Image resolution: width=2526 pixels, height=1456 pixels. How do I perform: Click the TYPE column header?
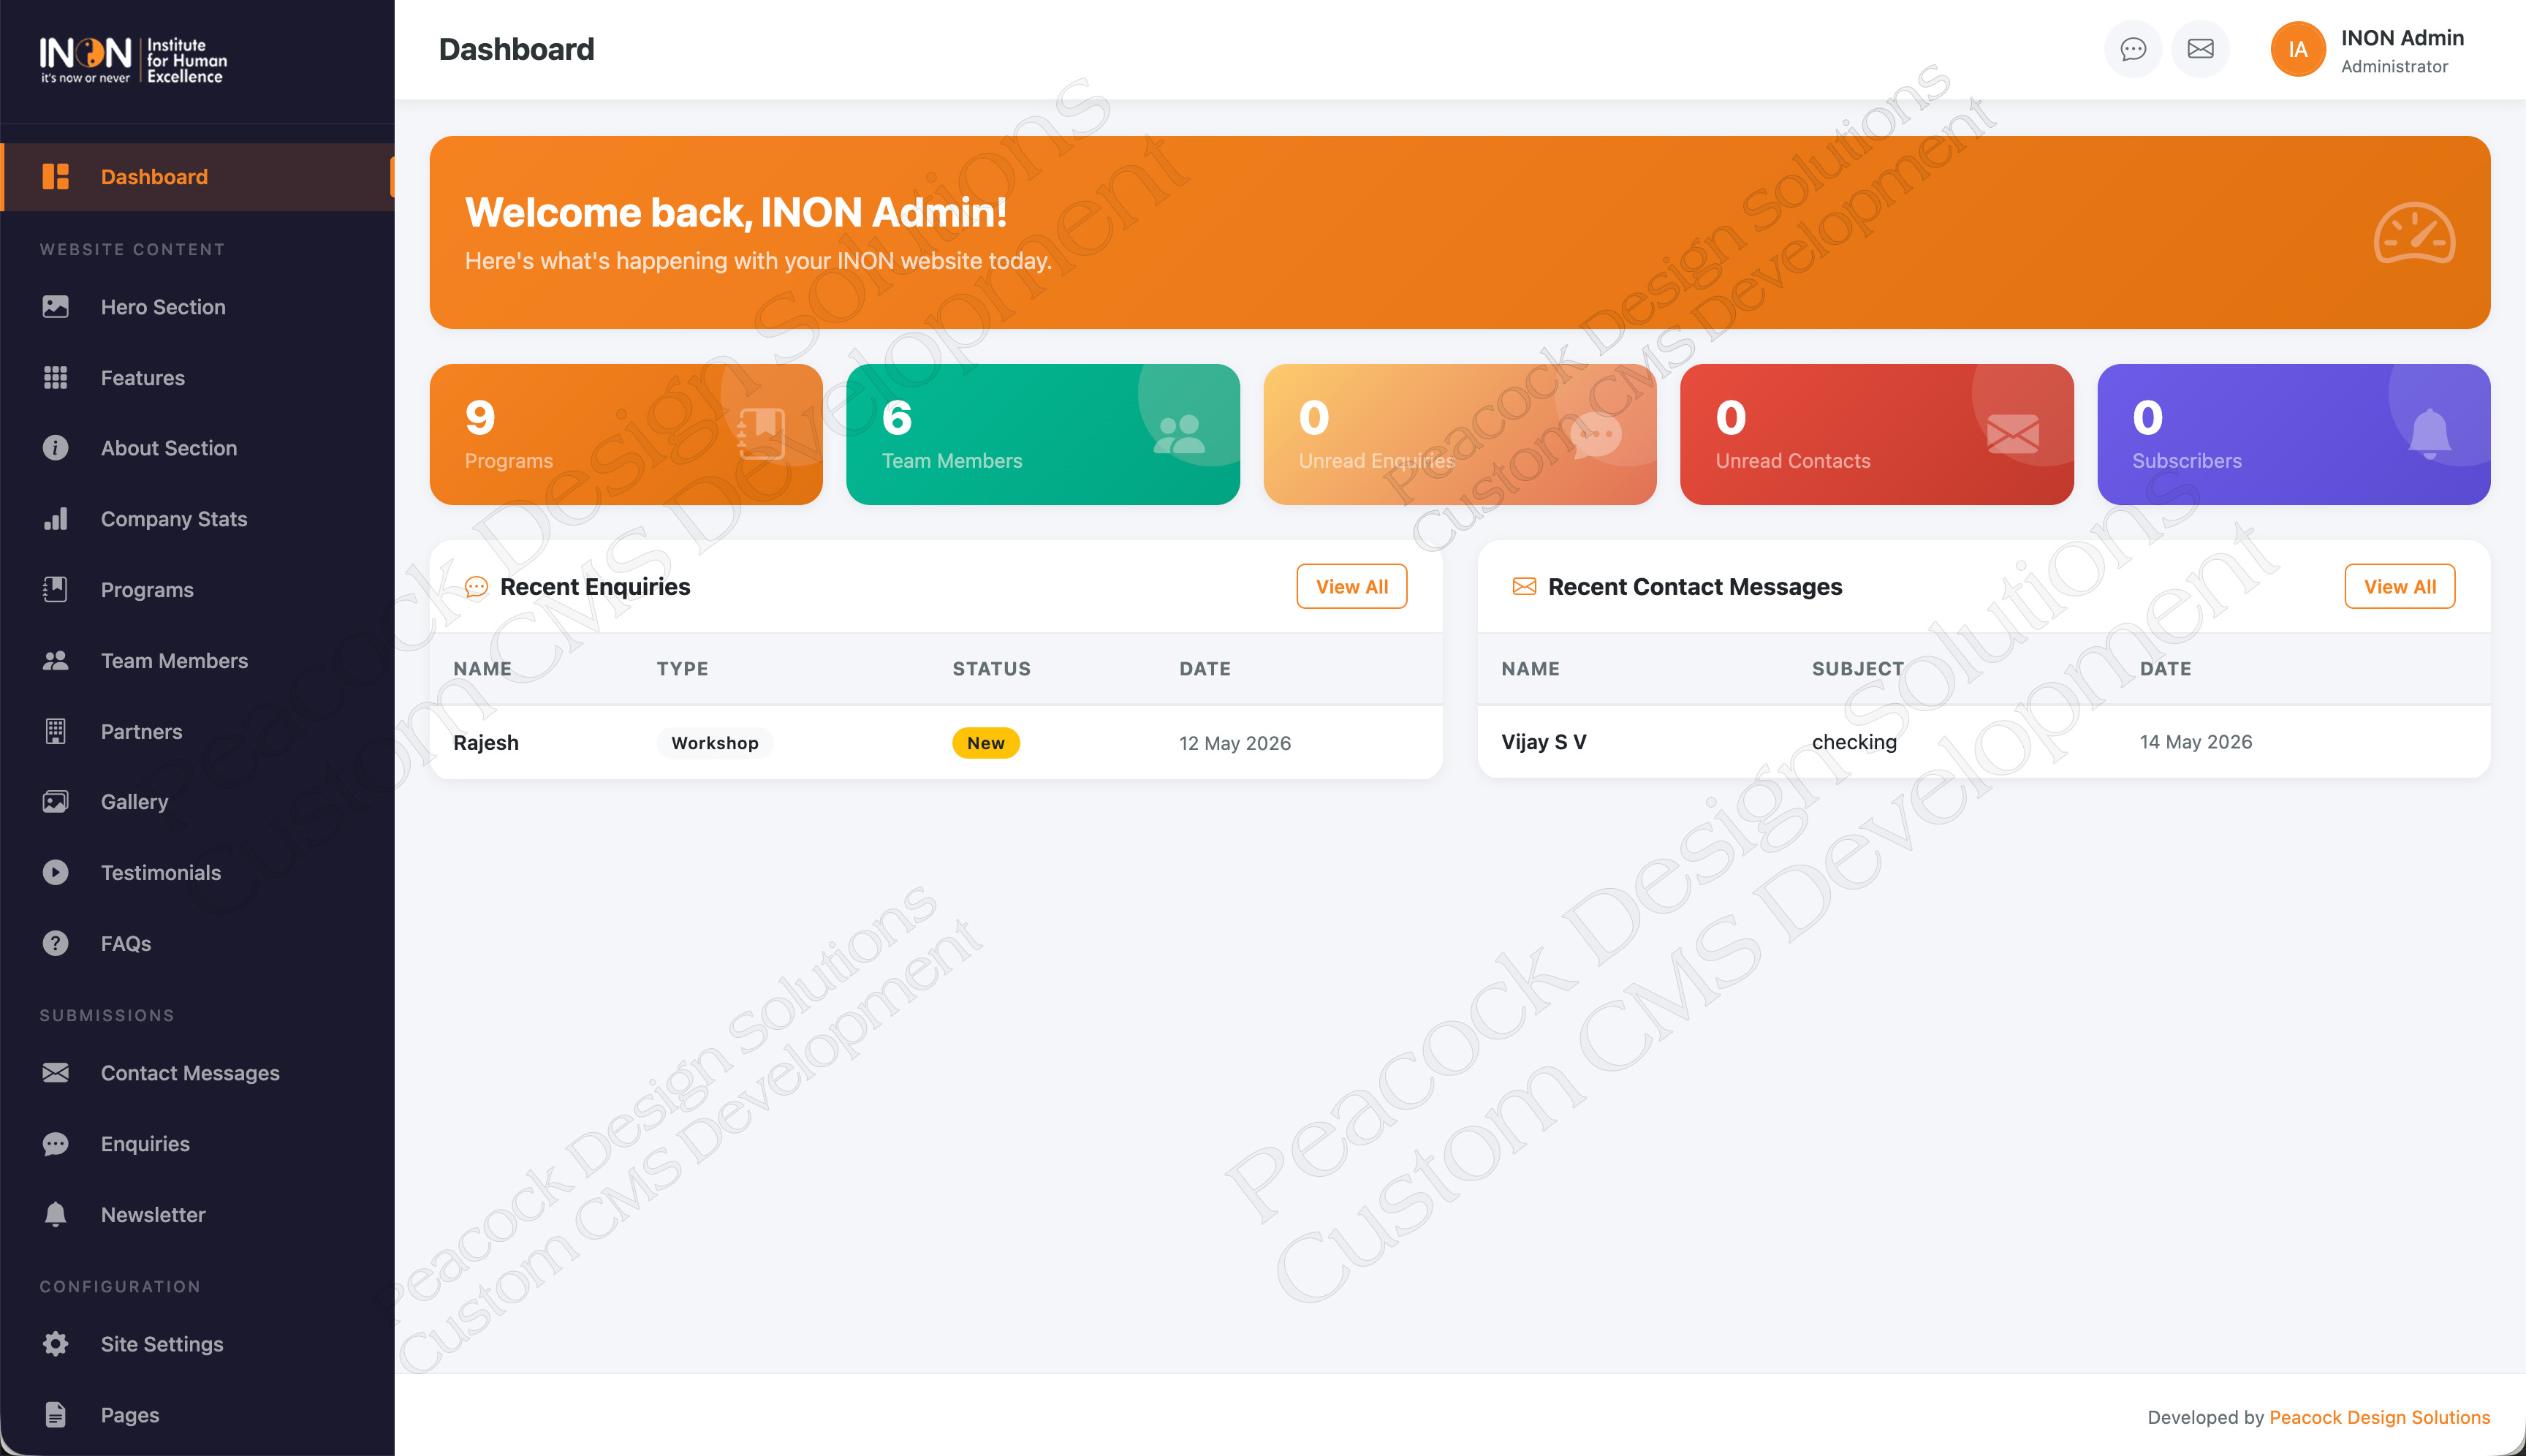[682, 669]
